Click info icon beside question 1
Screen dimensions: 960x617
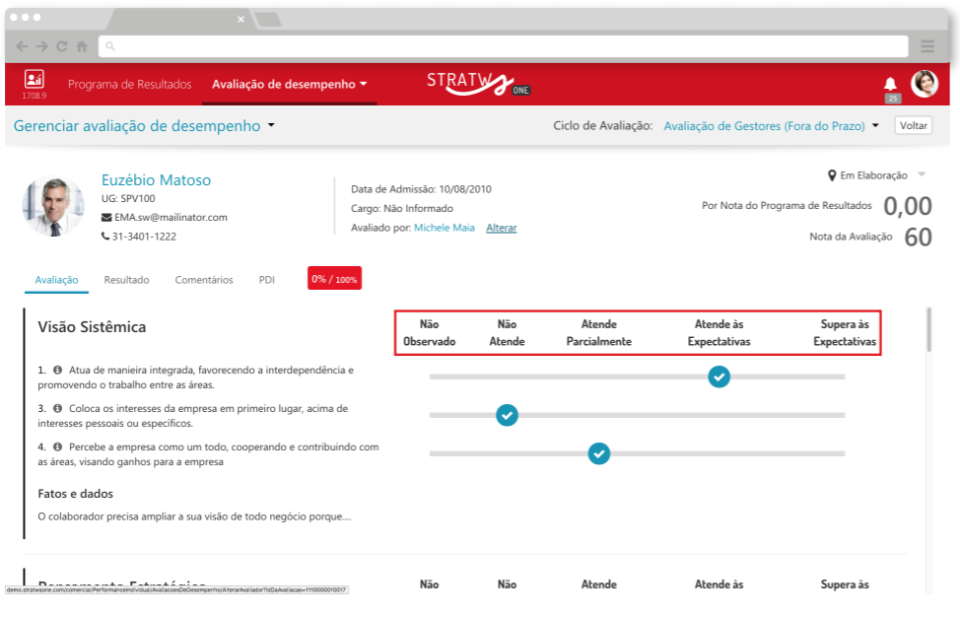58,370
